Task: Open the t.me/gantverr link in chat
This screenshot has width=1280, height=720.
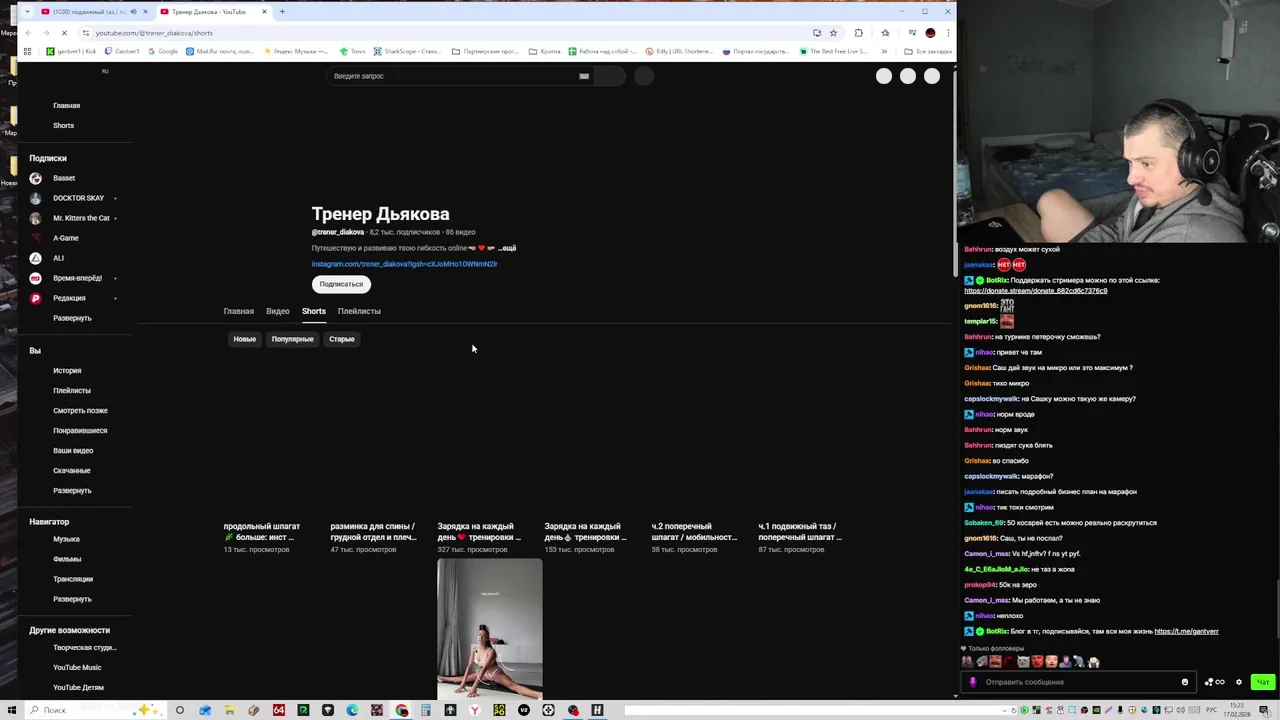Action: pyautogui.click(x=1186, y=632)
